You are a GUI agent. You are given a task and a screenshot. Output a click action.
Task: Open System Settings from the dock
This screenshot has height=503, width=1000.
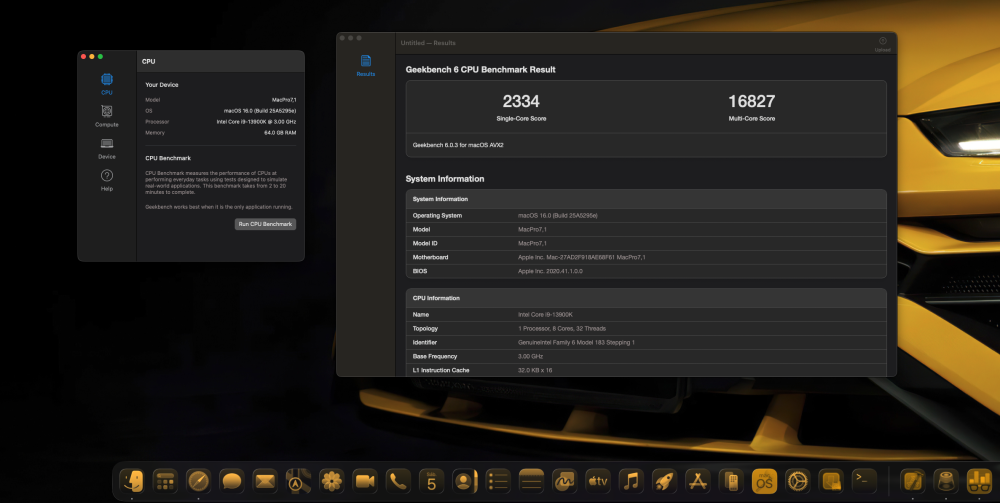pyautogui.click(x=797, y=481)
